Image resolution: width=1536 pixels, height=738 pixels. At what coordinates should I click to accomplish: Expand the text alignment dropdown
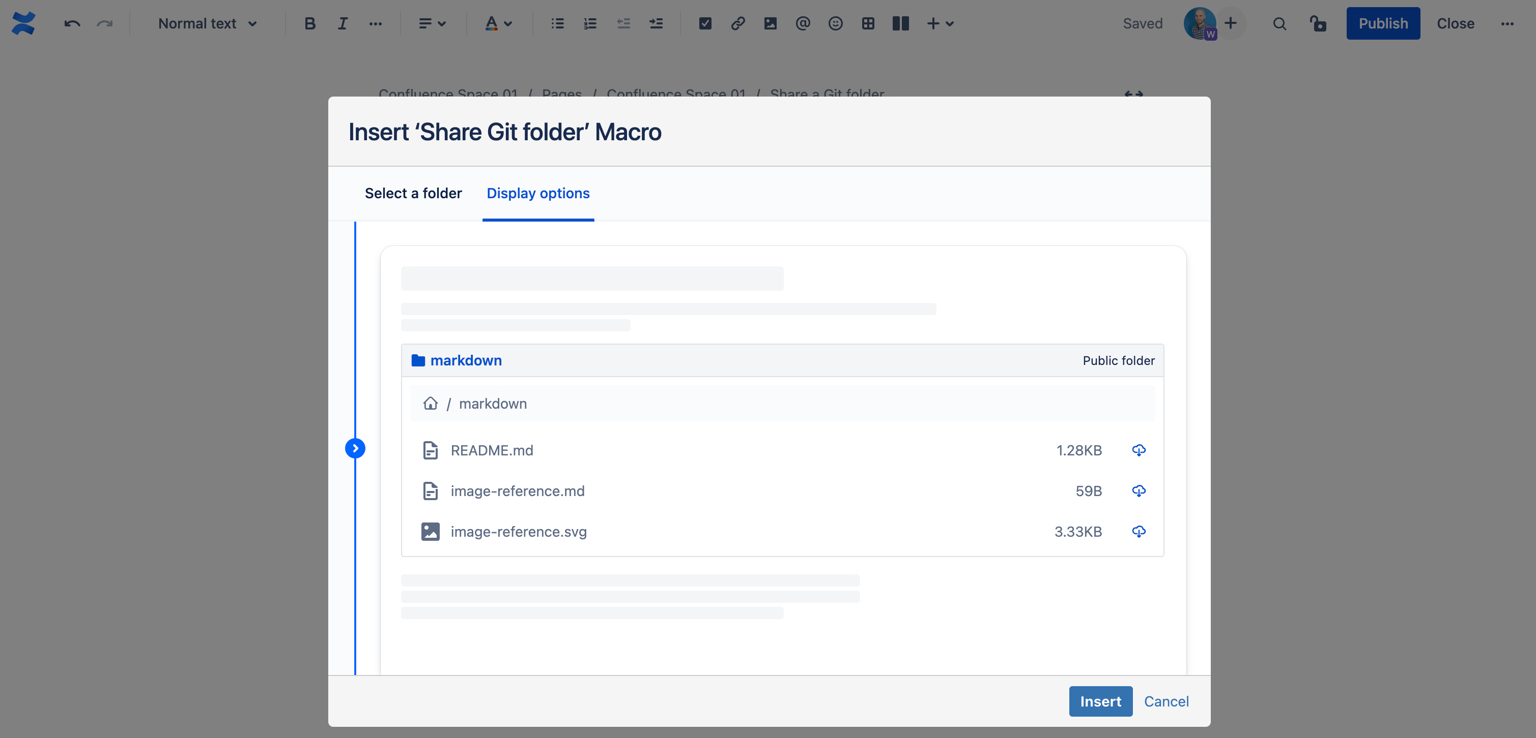432,23
